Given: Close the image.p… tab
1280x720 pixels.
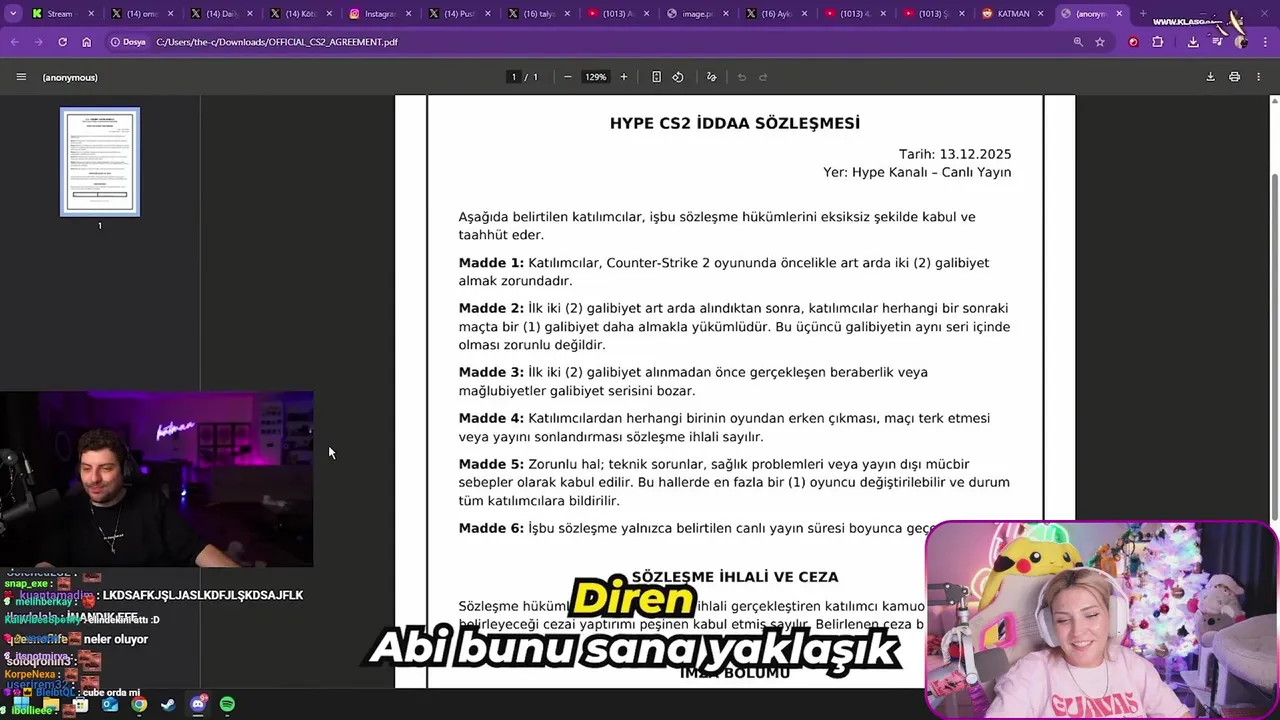Looking at the screenshot, I should (x=724, y=14).
